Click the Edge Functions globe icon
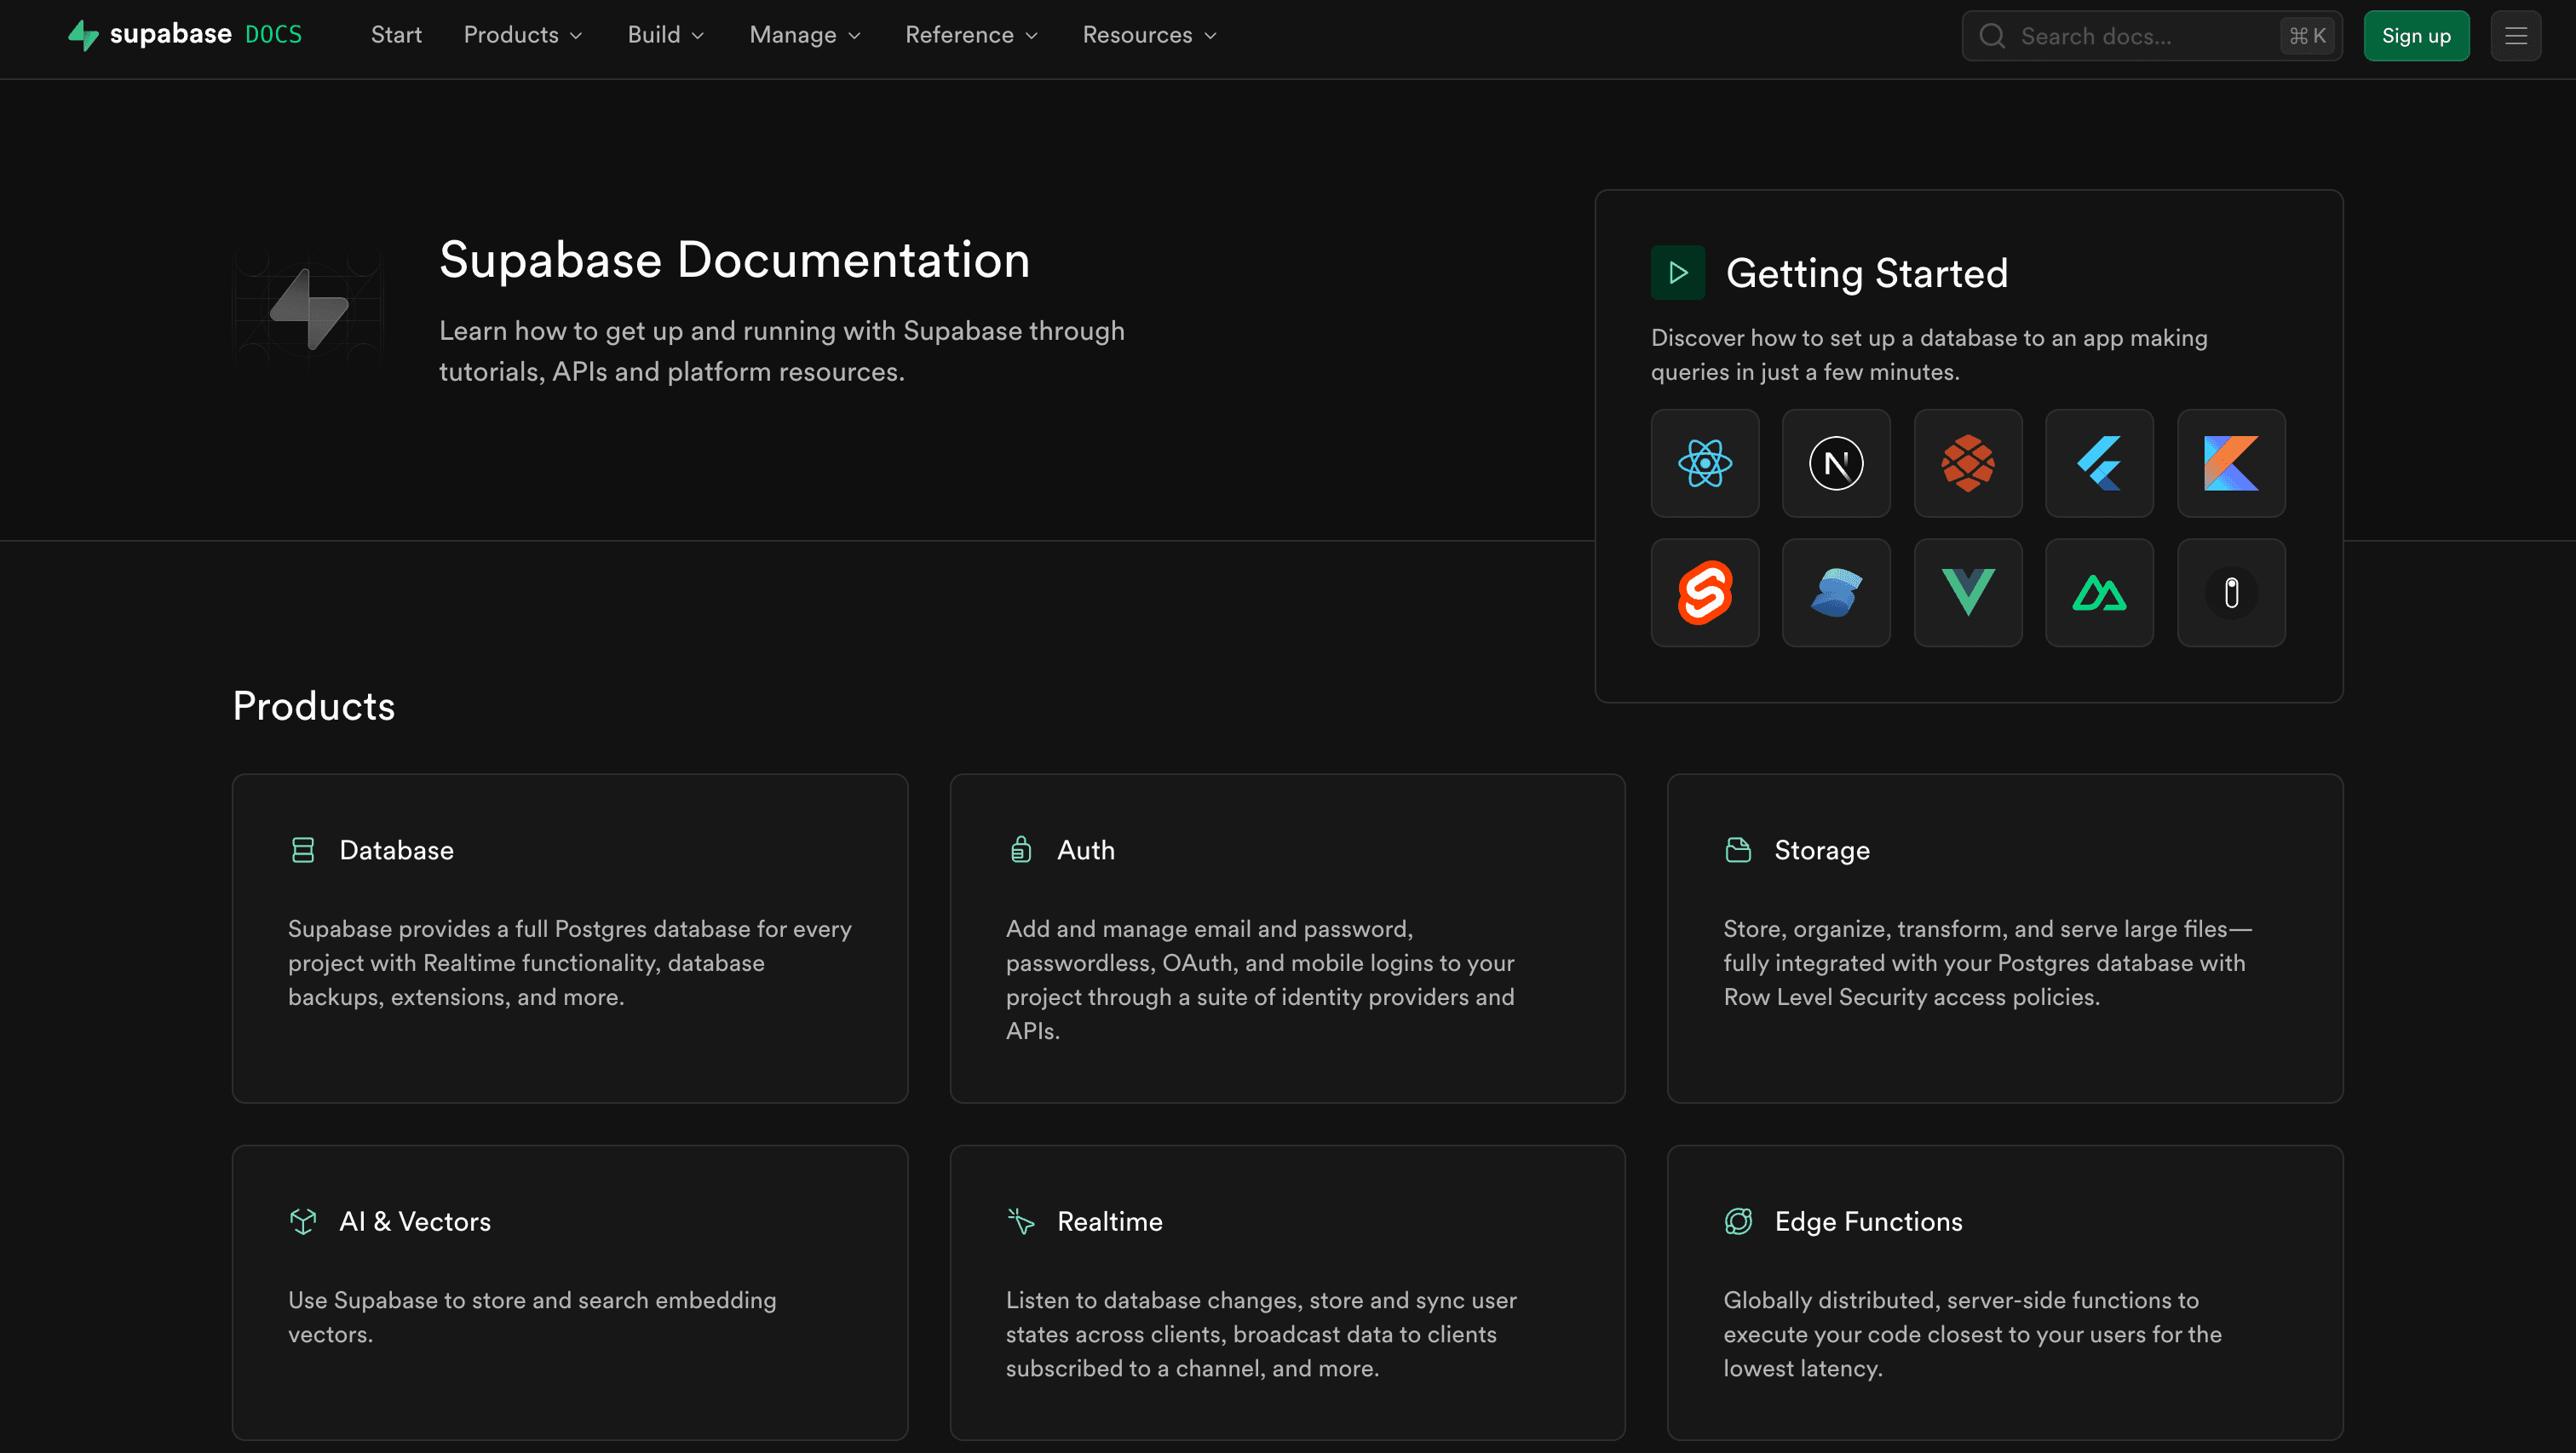Viewport: 2576px width, 1453px height. [1738, 1221]
